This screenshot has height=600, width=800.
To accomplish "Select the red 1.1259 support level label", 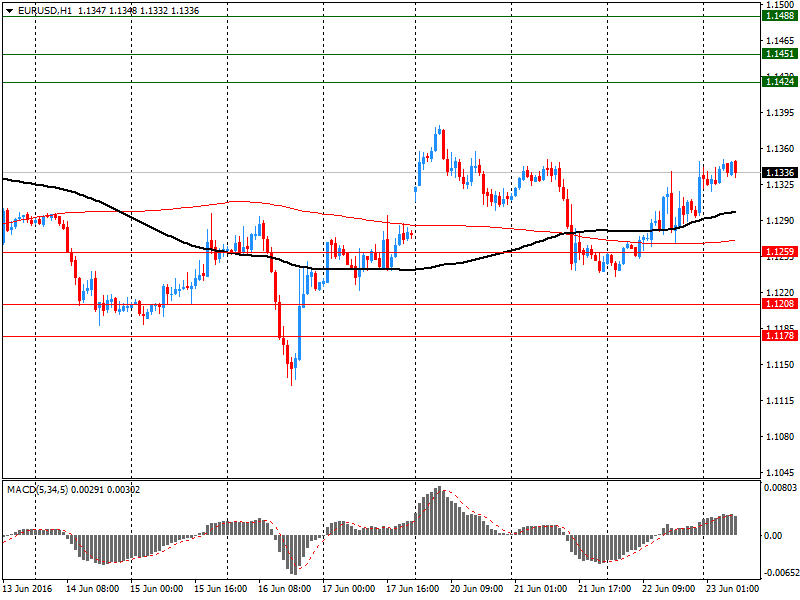I will click(x=779, y=252).
